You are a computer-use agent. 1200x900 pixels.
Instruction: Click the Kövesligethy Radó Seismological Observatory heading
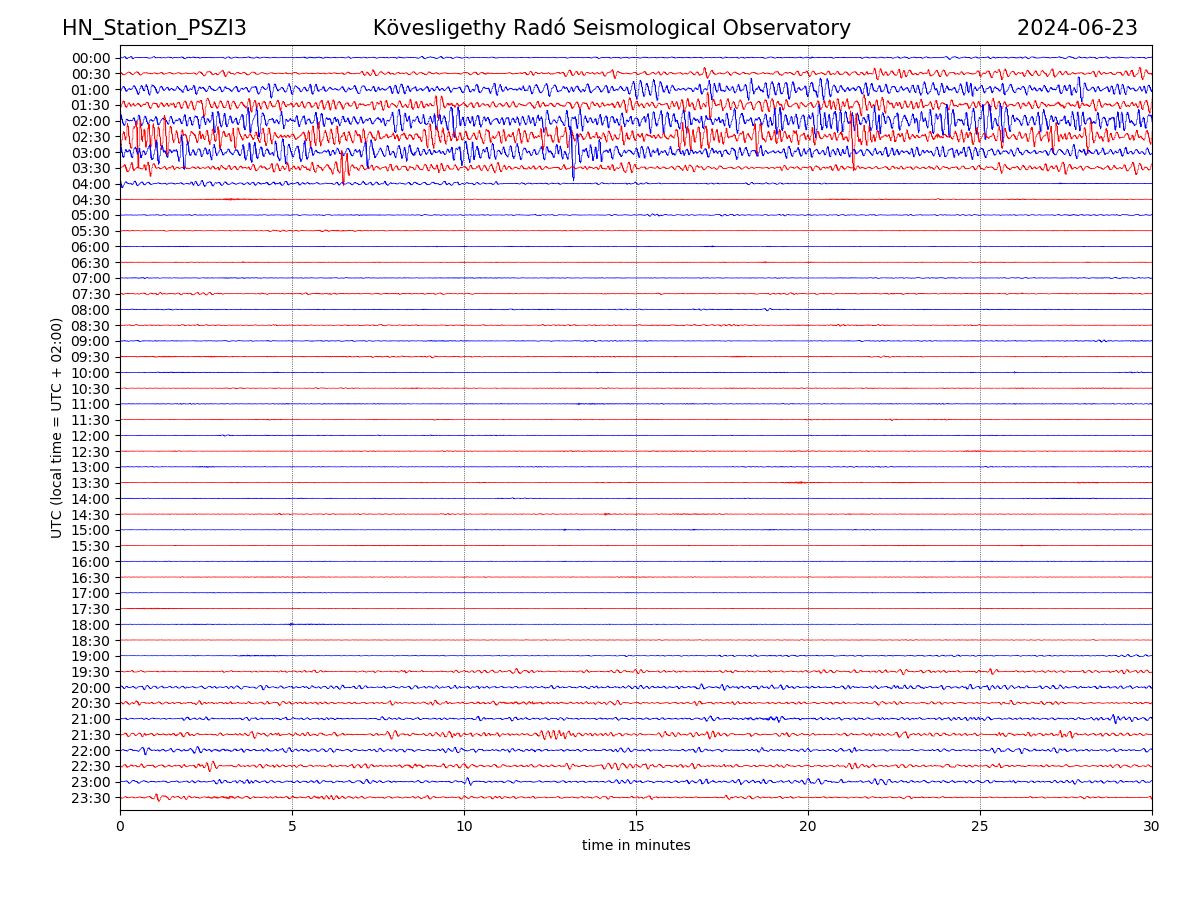[x=611, y=28]
